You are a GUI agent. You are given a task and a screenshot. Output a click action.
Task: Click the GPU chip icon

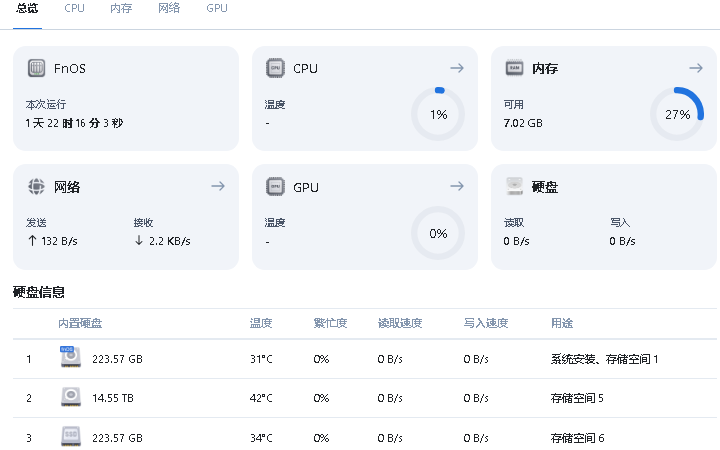[275, 186]
